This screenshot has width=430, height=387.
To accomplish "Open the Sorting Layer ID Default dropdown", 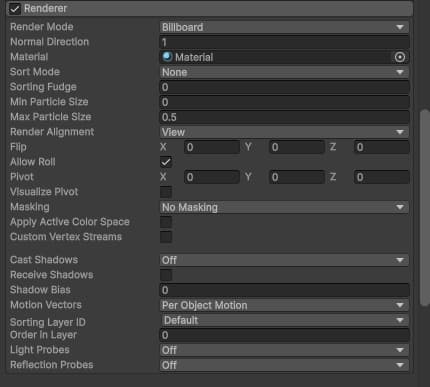I will click(284, 320).
